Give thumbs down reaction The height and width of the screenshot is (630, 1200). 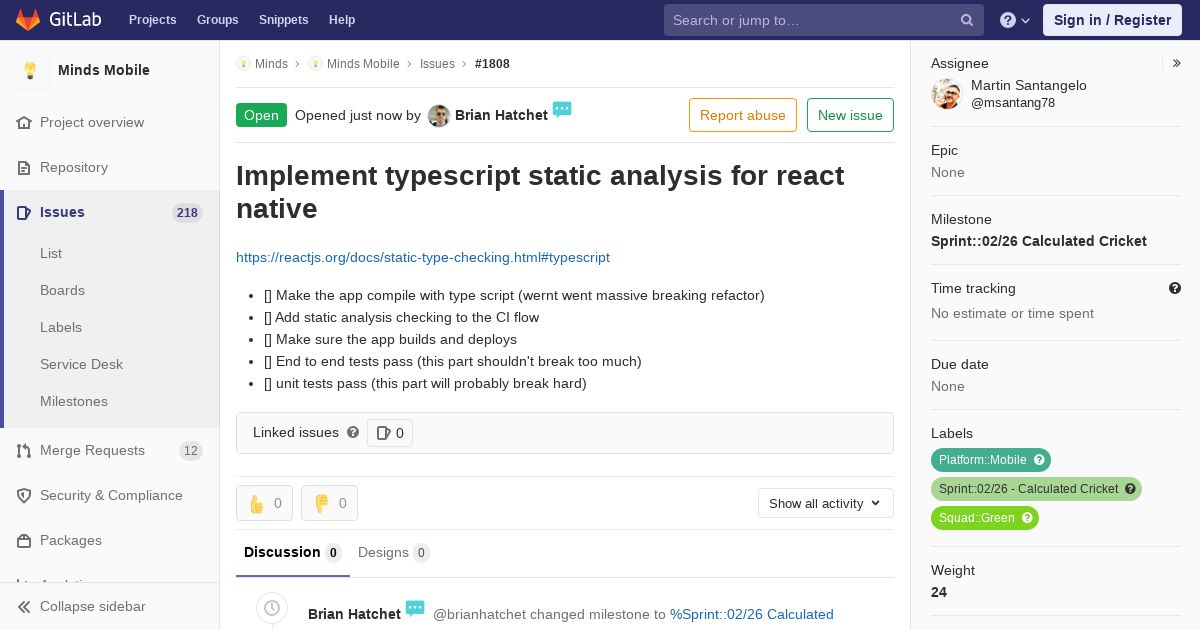329,503
